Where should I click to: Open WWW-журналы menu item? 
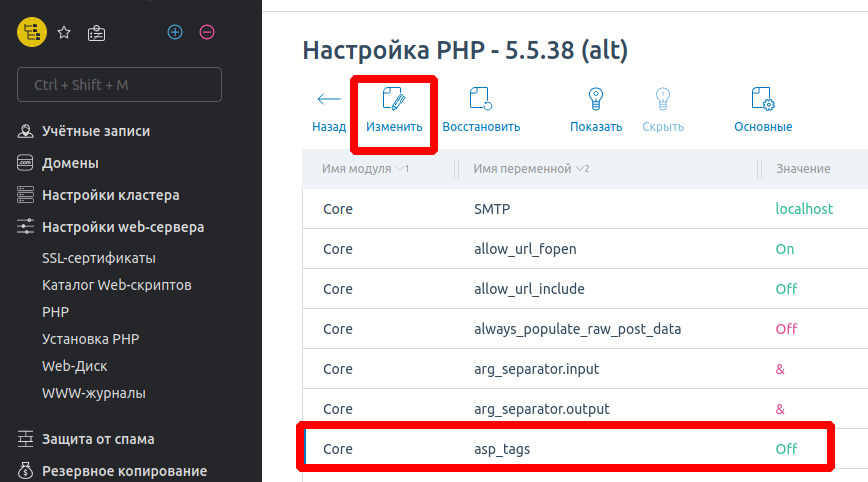click(x=94, y=393)
